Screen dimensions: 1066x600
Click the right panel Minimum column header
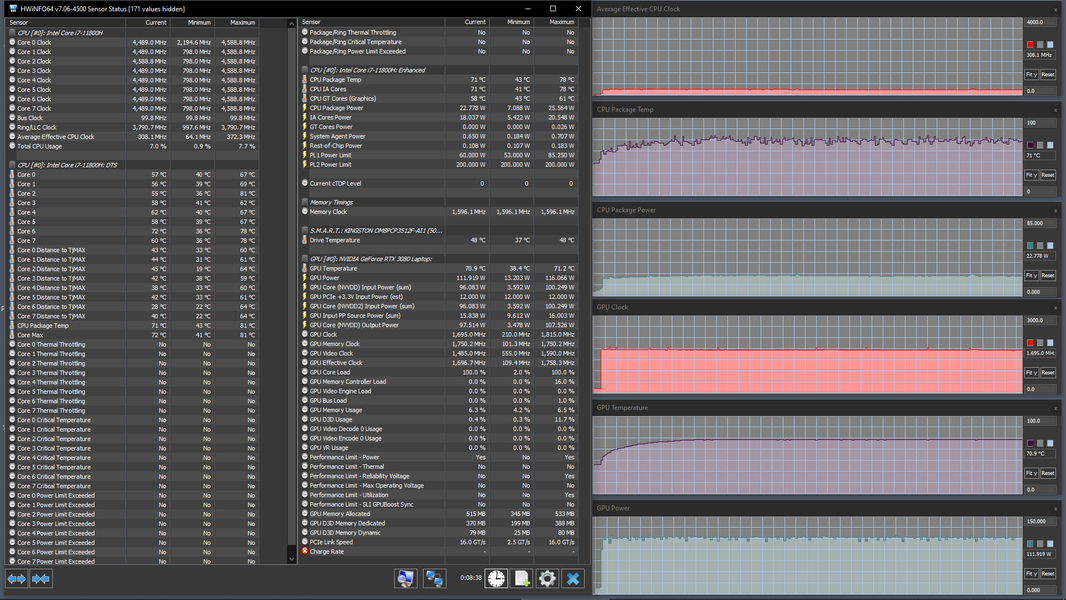point(511,22)
